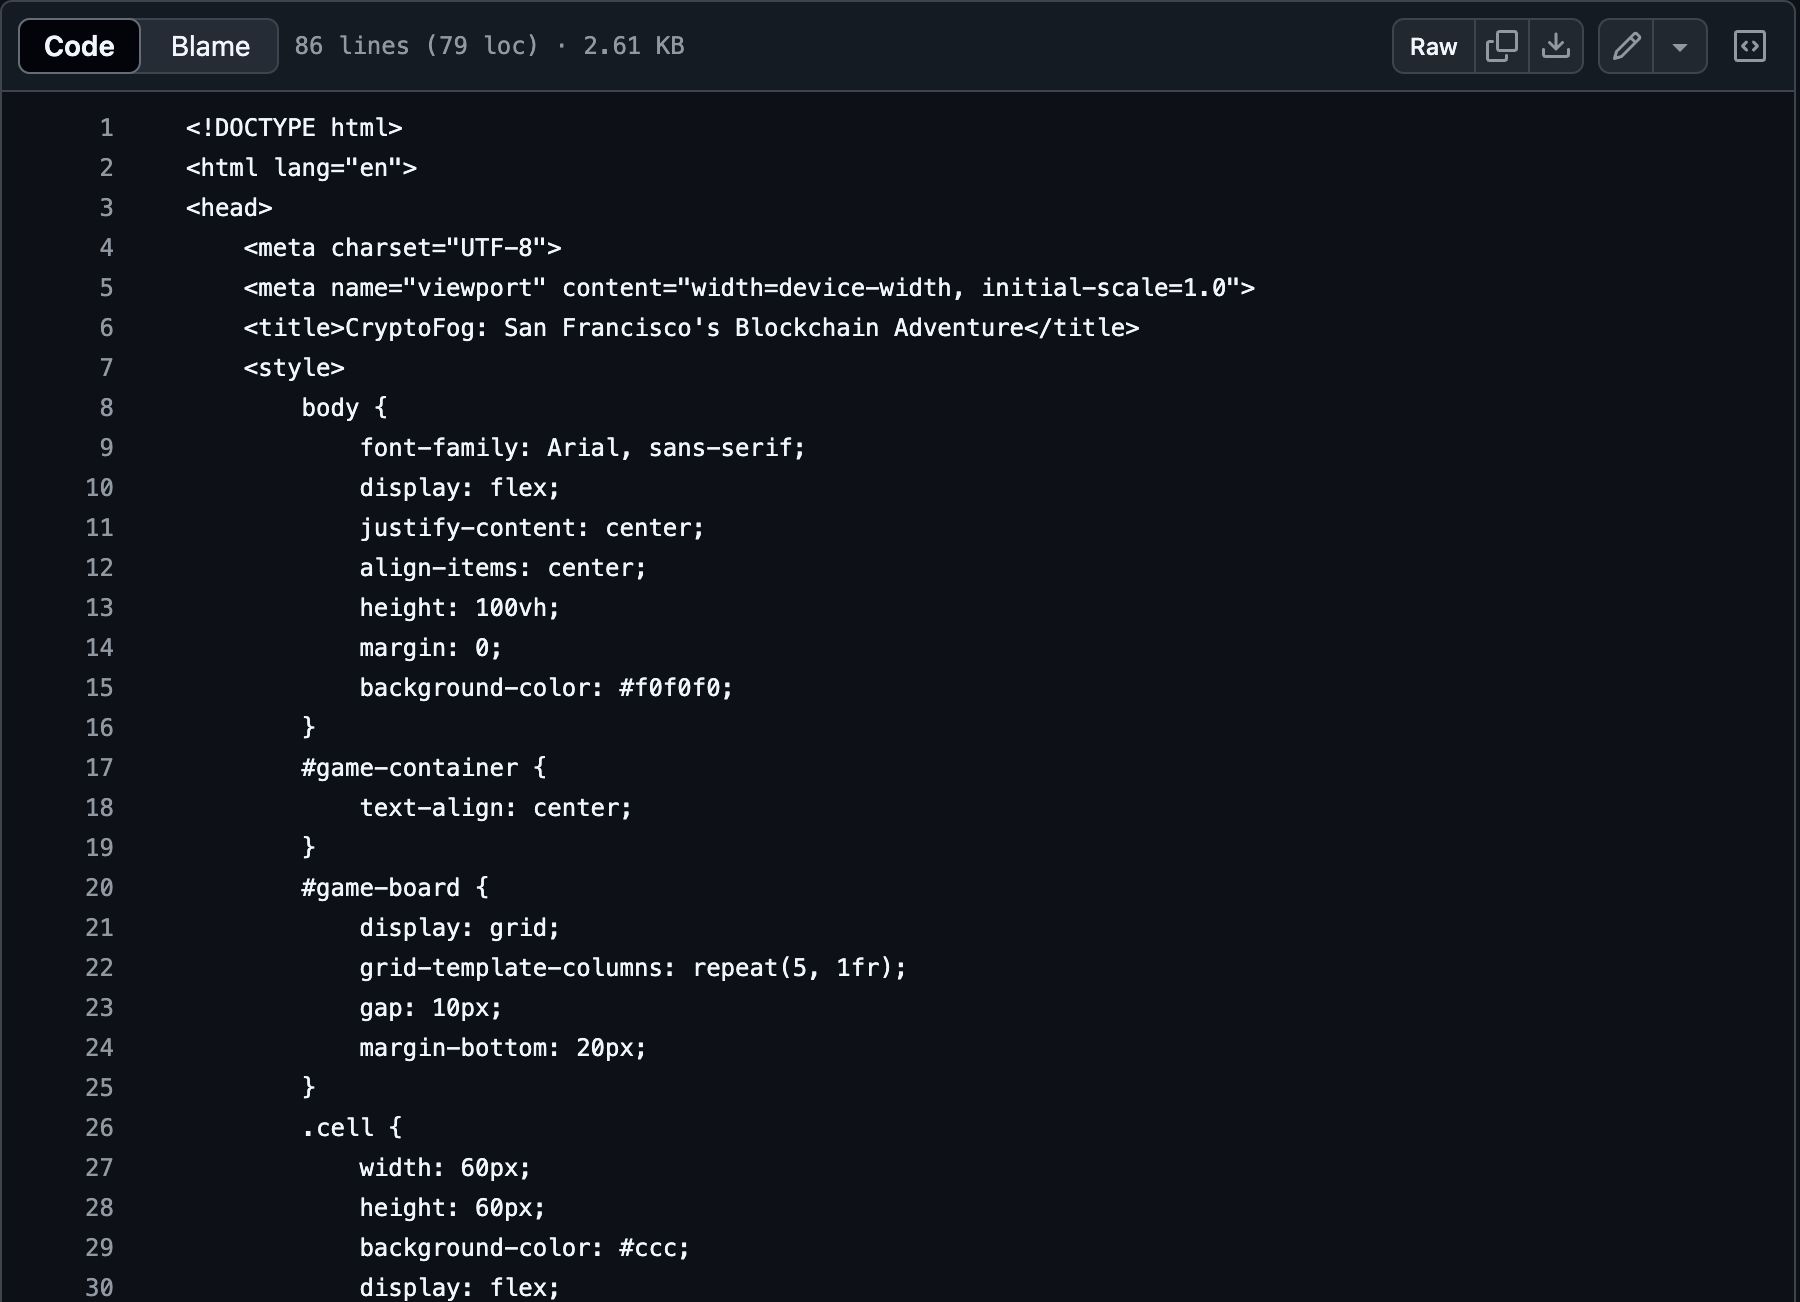Click the background-color #ccc line

coord(524,1248)
